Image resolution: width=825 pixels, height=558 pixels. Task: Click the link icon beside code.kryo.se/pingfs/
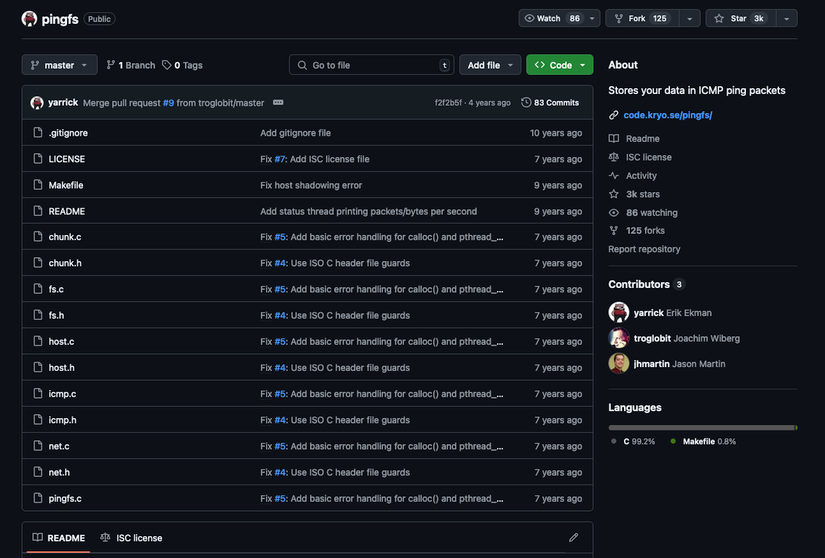[613, 115]
